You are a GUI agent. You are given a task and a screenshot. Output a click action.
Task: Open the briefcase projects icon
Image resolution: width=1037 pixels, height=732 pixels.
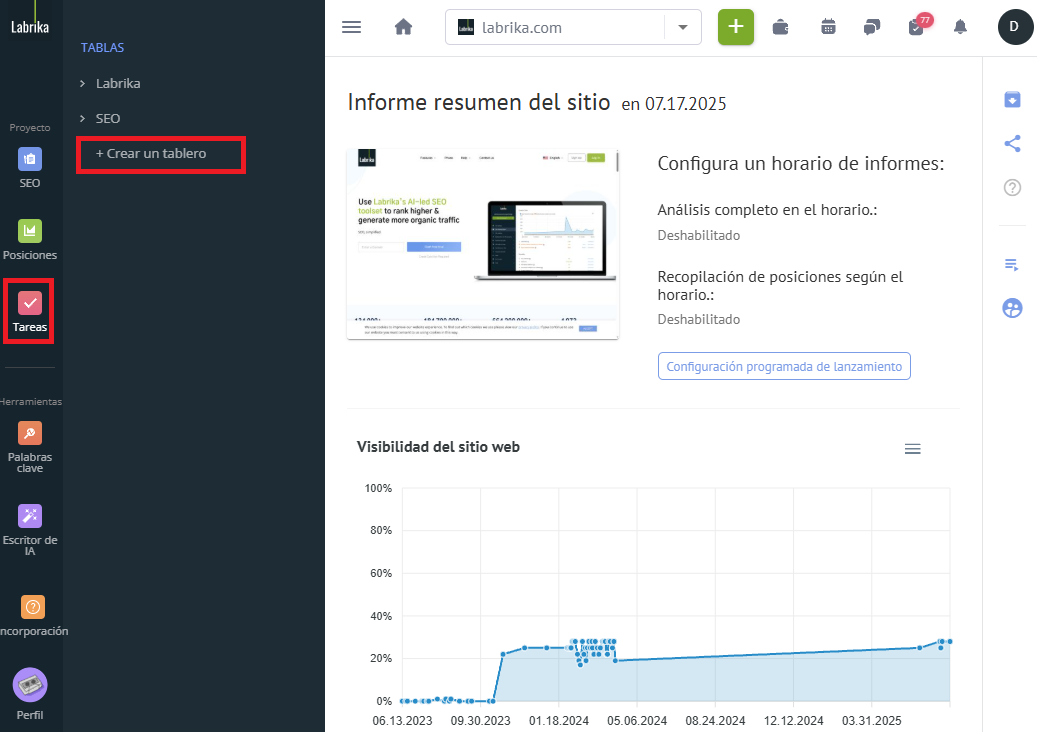(780, 27)
